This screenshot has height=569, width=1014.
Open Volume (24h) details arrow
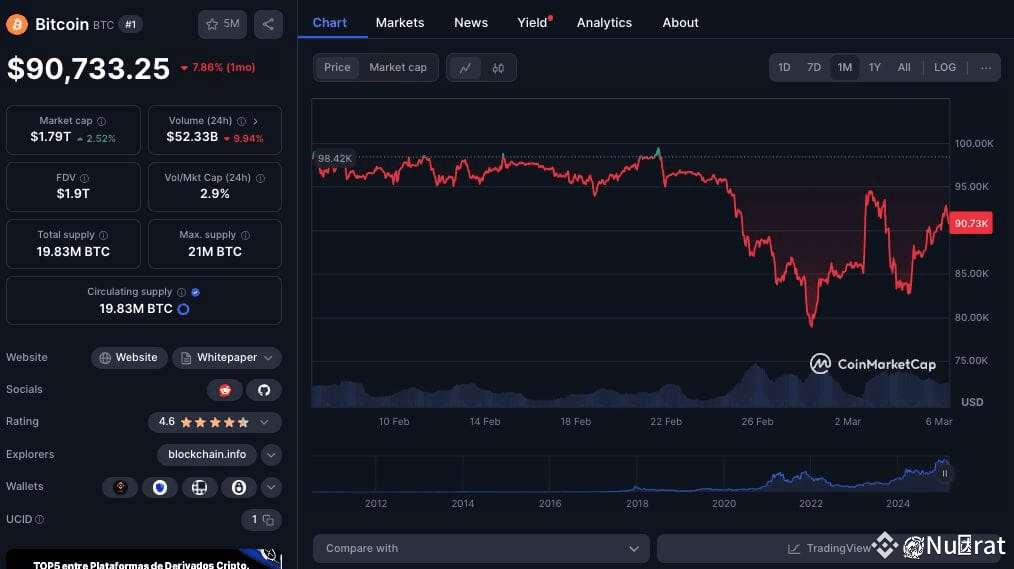point(255,121)
